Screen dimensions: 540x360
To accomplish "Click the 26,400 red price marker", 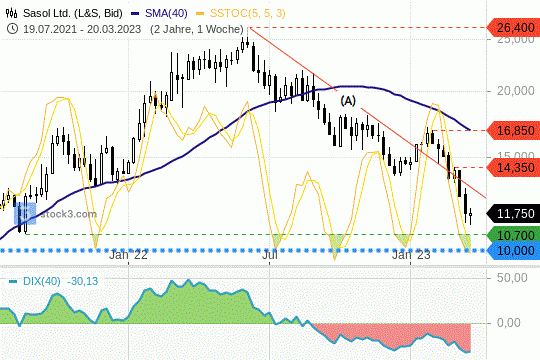I will [513, 28].
